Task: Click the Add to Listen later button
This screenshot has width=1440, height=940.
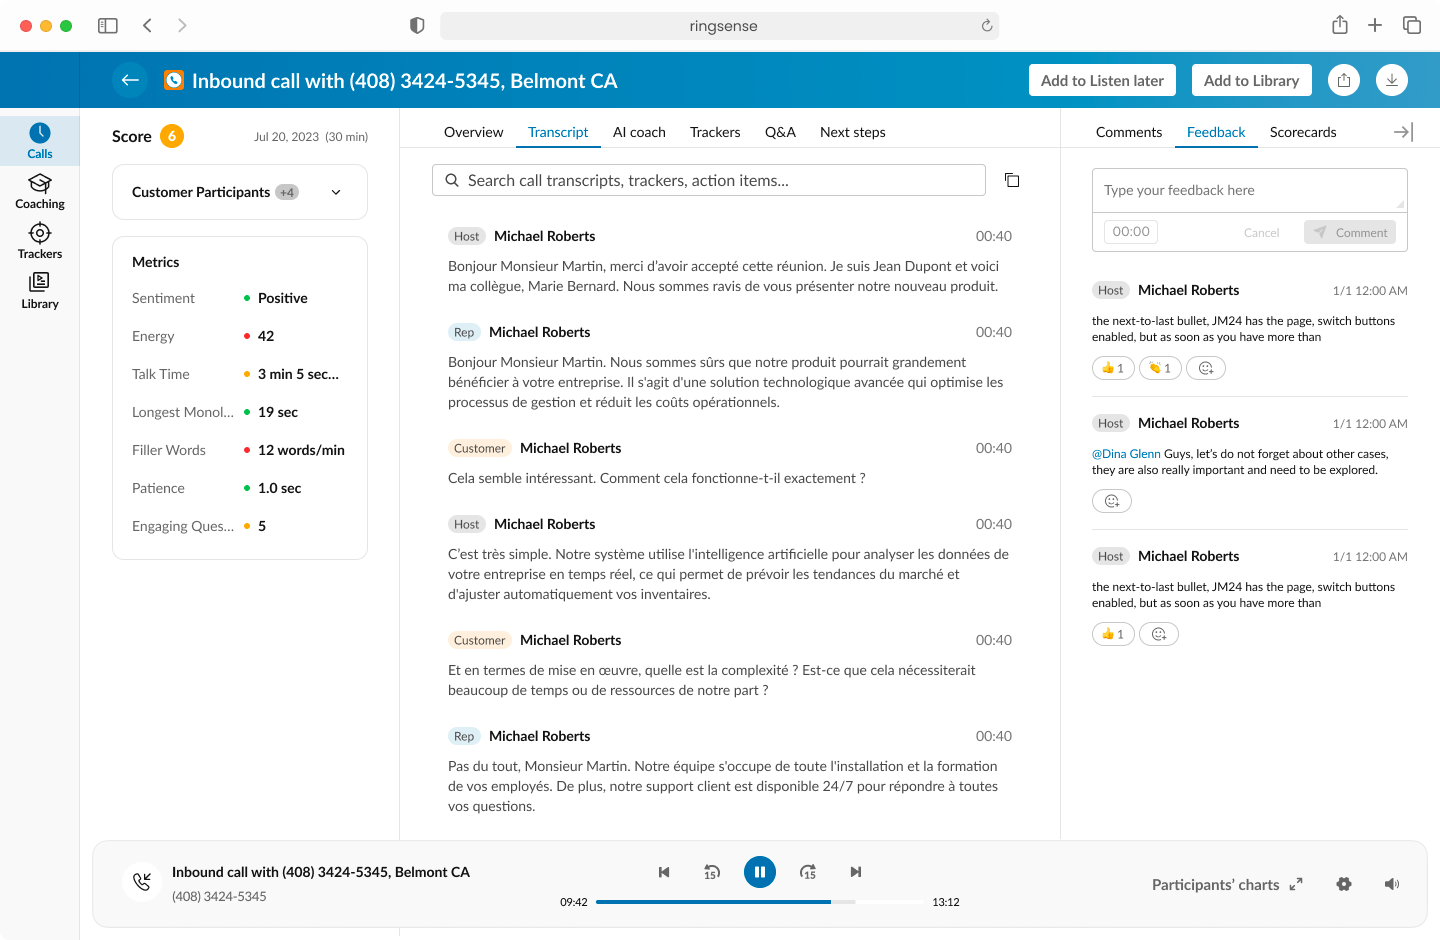Action: [x=1102, y=80]
